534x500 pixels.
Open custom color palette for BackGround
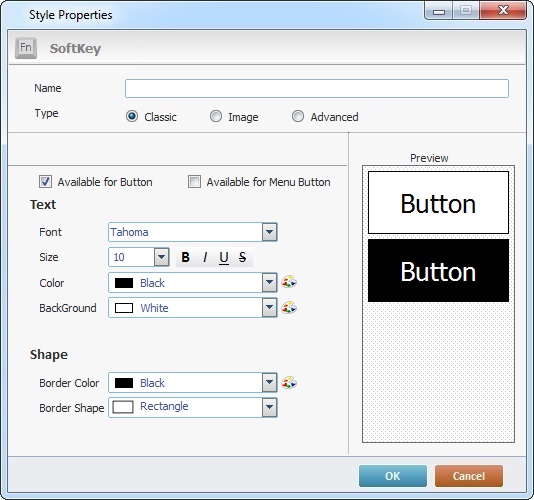289,308
